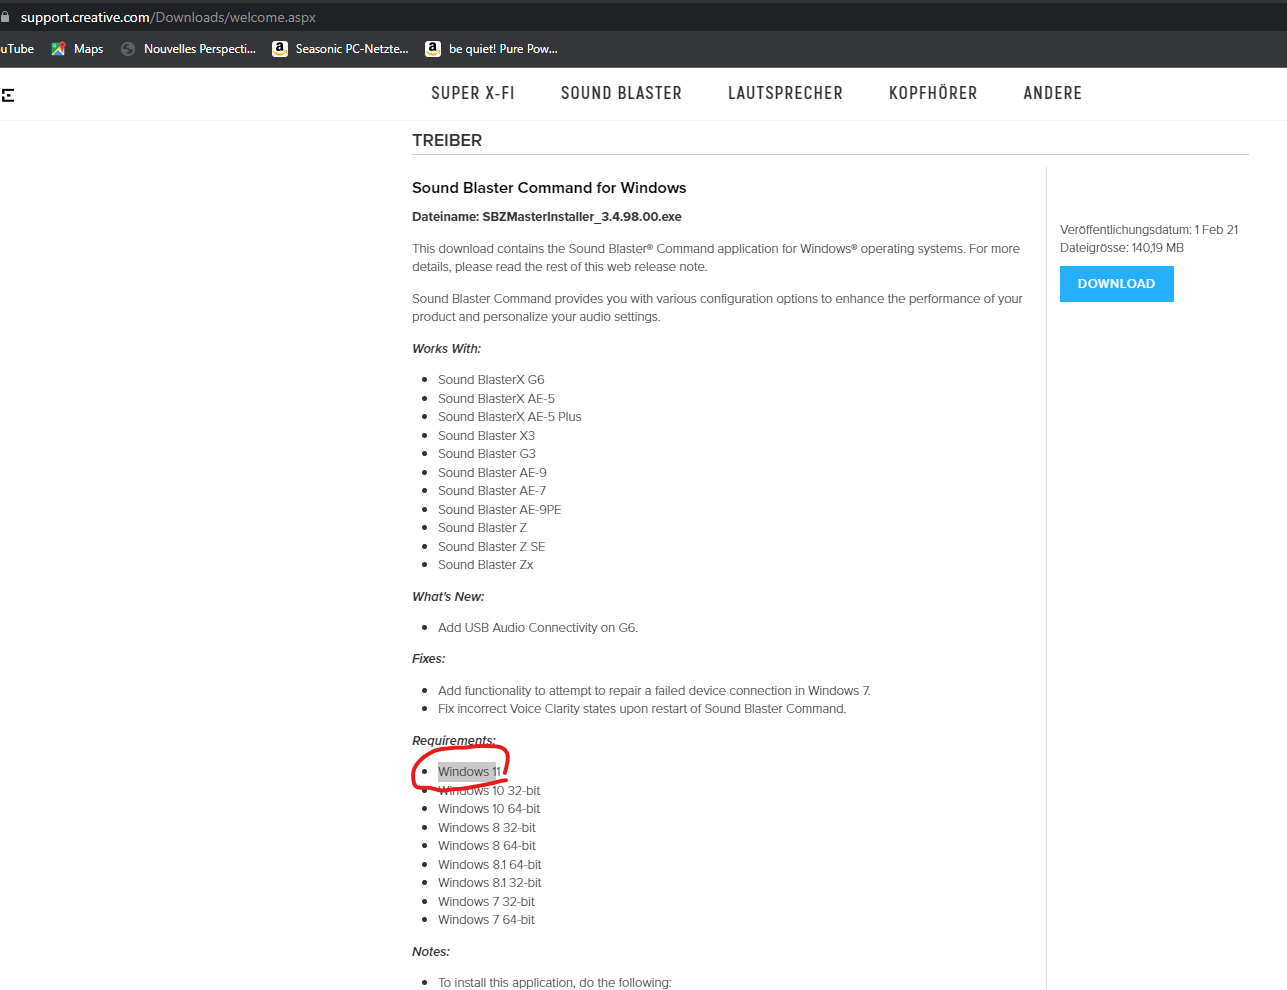This screenshot has width=1287, height=990.
Task: Click Sound Blaster AE-9PE list item
Action: point(500,510)
